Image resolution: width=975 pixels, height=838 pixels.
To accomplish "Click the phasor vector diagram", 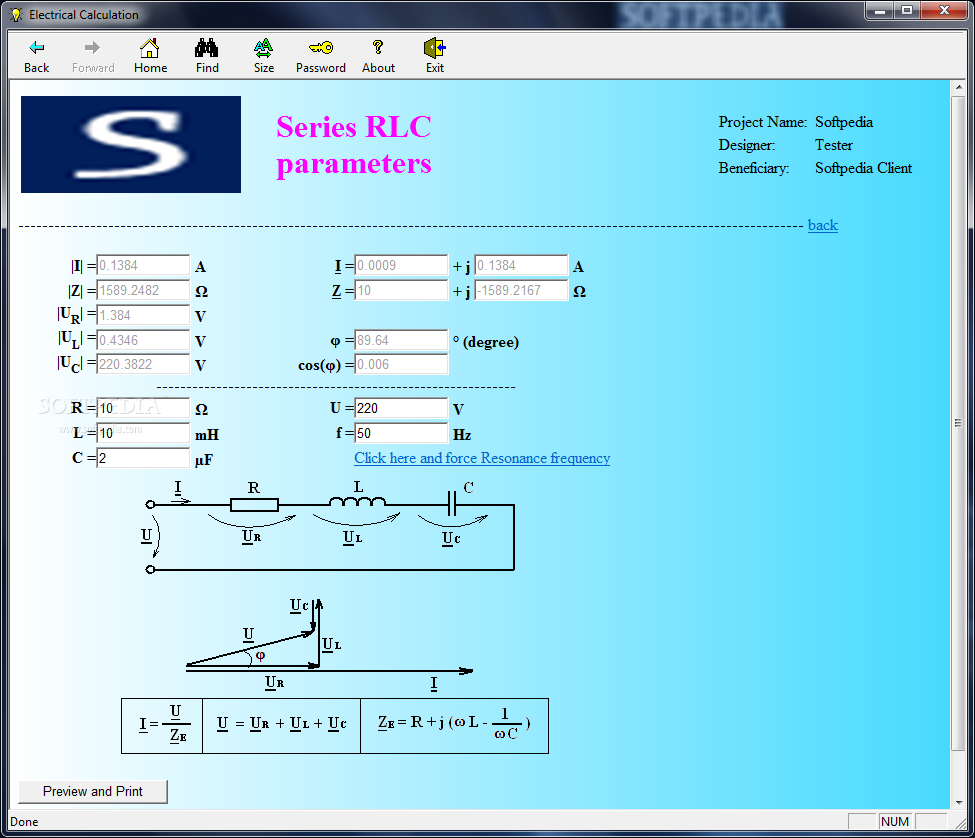I will tap(330, 645).
